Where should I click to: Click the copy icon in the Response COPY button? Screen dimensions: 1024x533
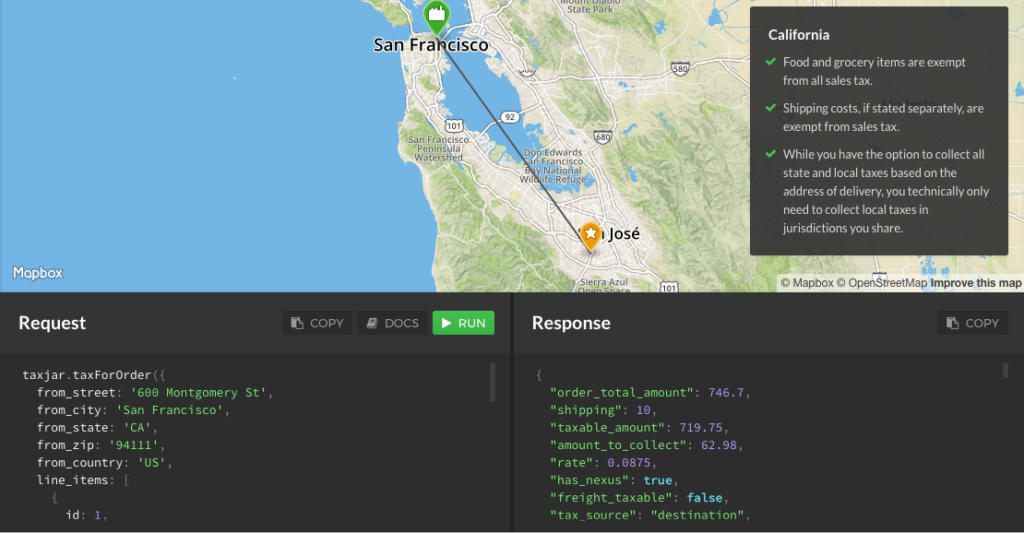952,323
